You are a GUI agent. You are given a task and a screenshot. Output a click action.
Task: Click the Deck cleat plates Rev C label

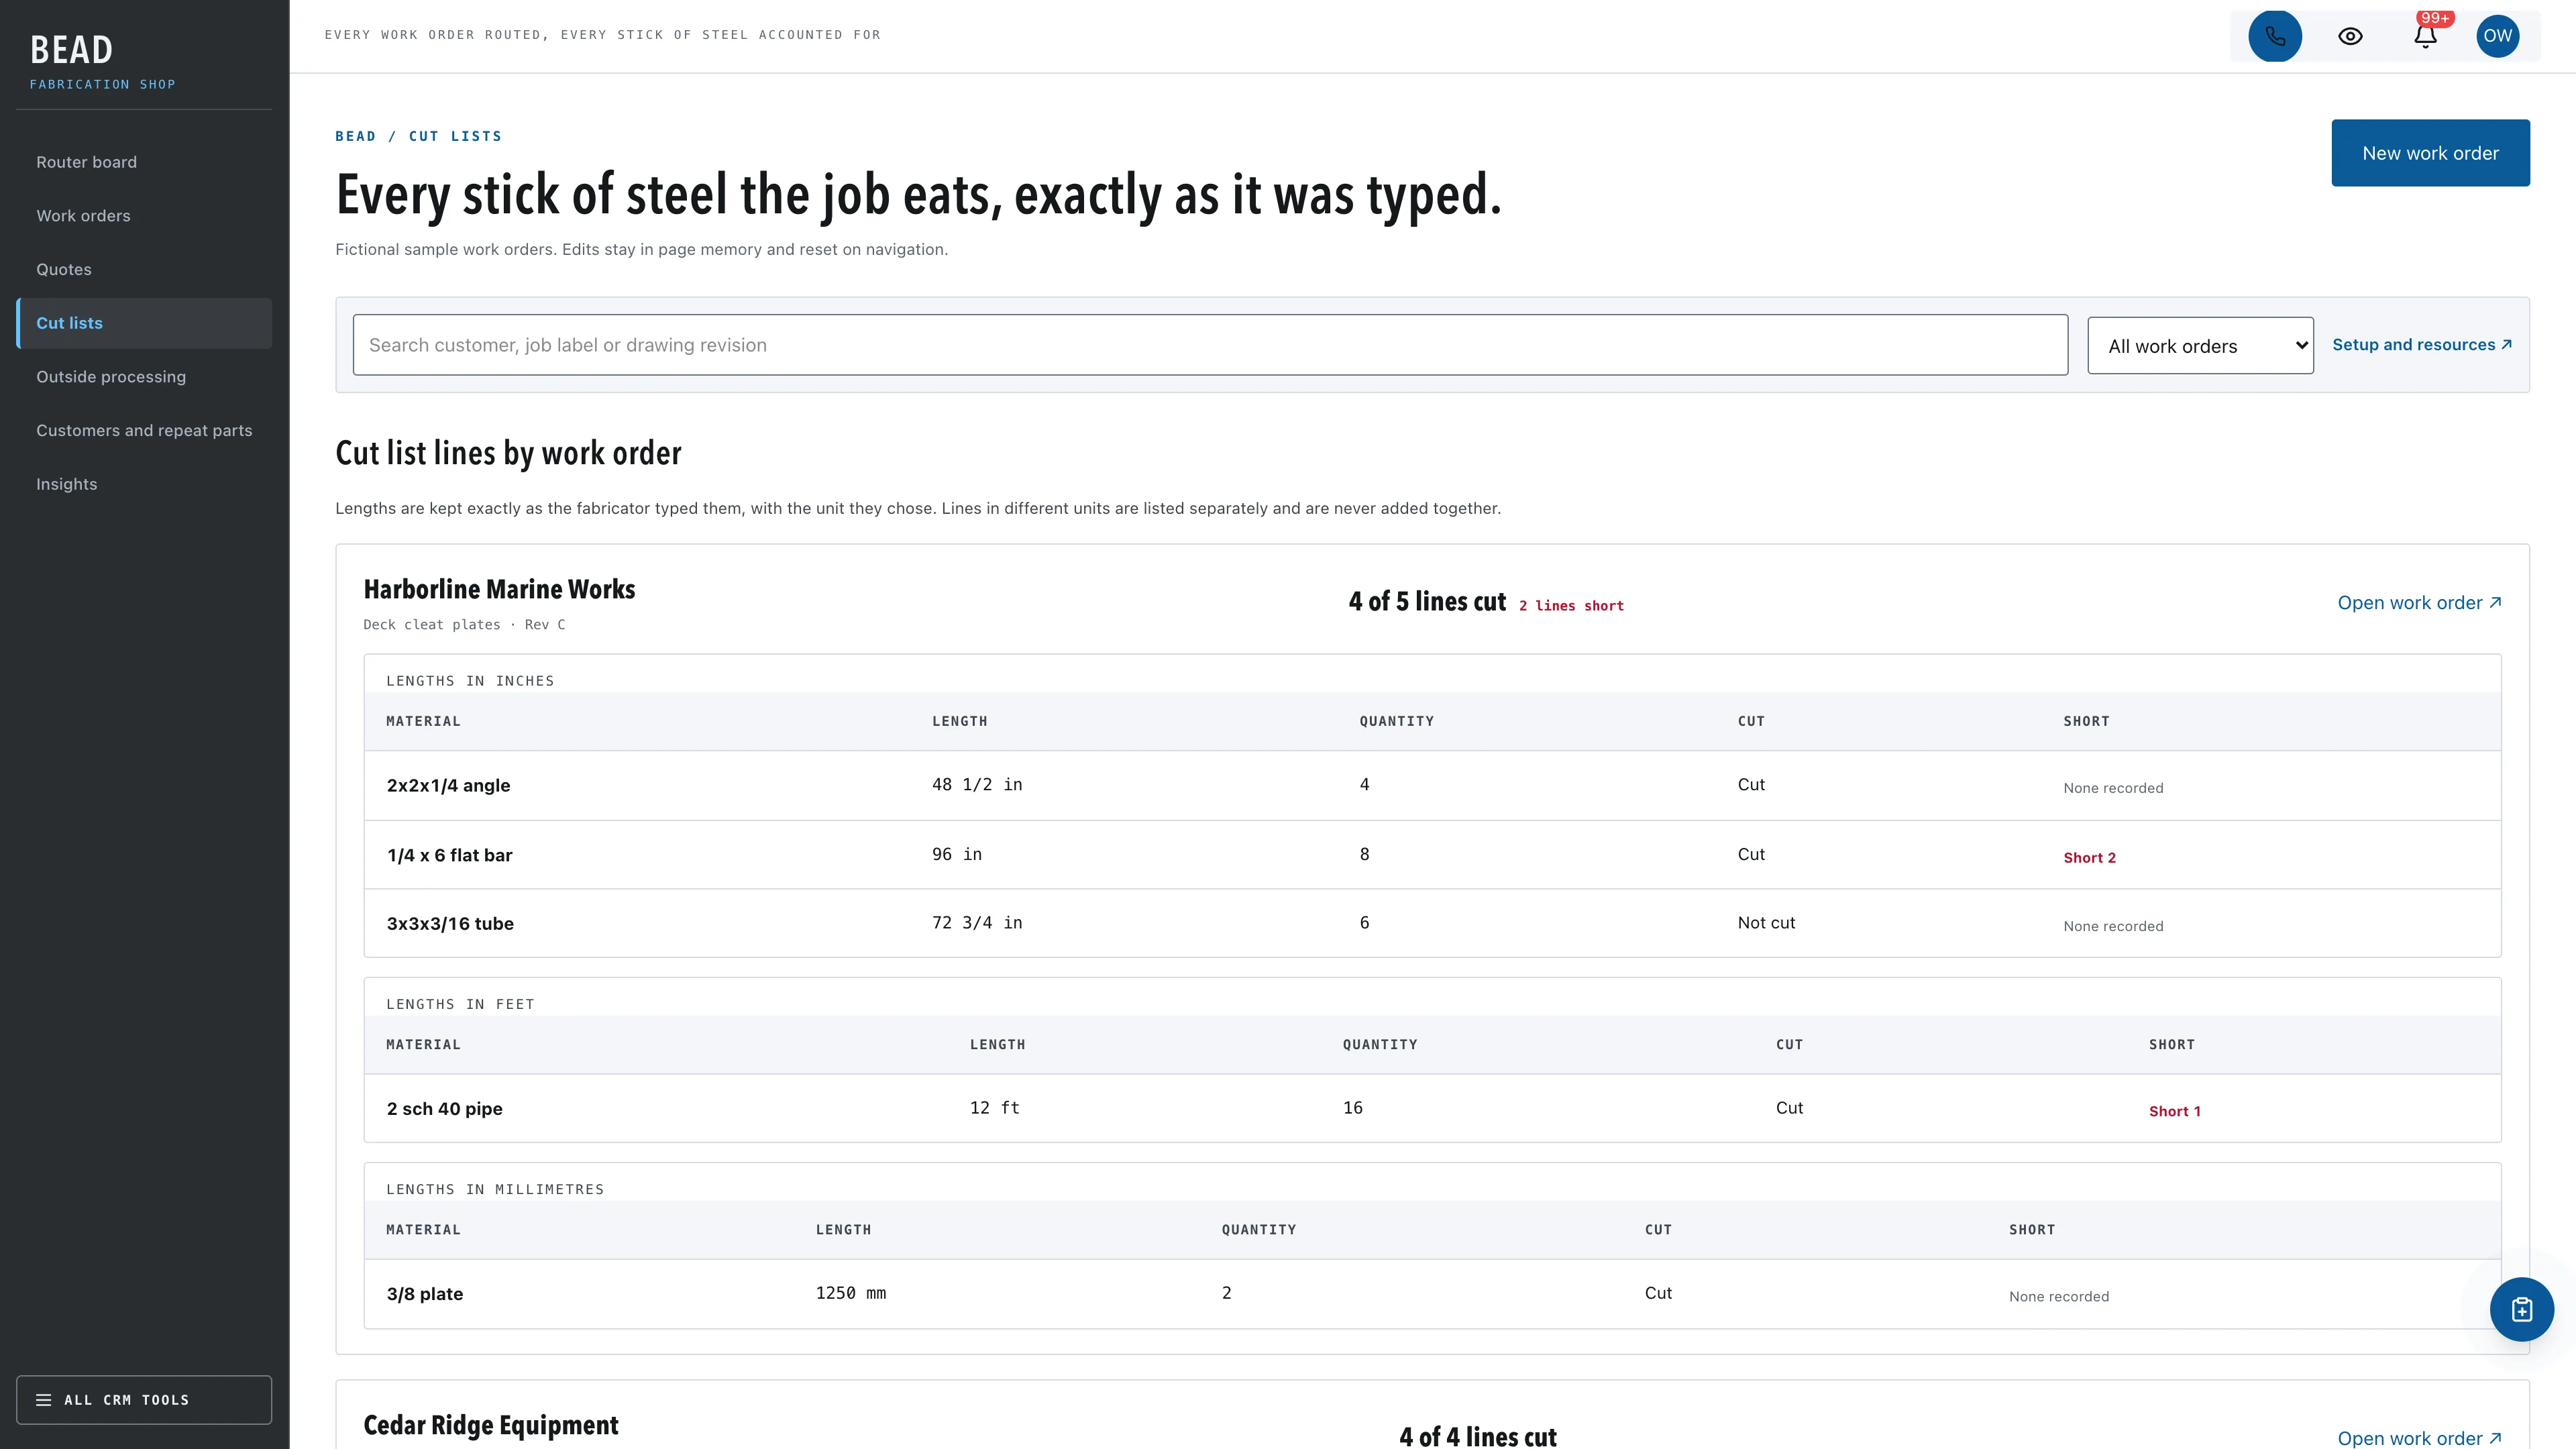(x=464, y=624)
